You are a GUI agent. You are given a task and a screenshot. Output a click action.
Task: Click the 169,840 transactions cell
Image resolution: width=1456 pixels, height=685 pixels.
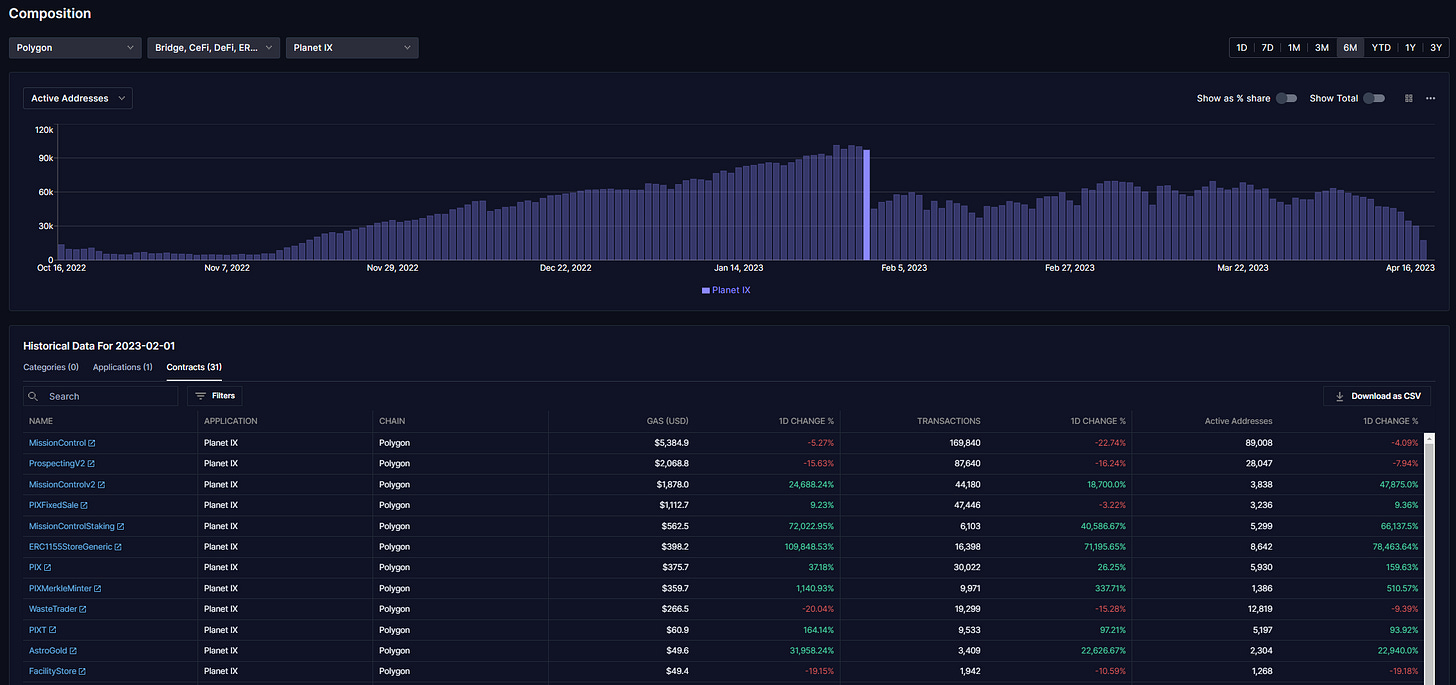(965, 443)
